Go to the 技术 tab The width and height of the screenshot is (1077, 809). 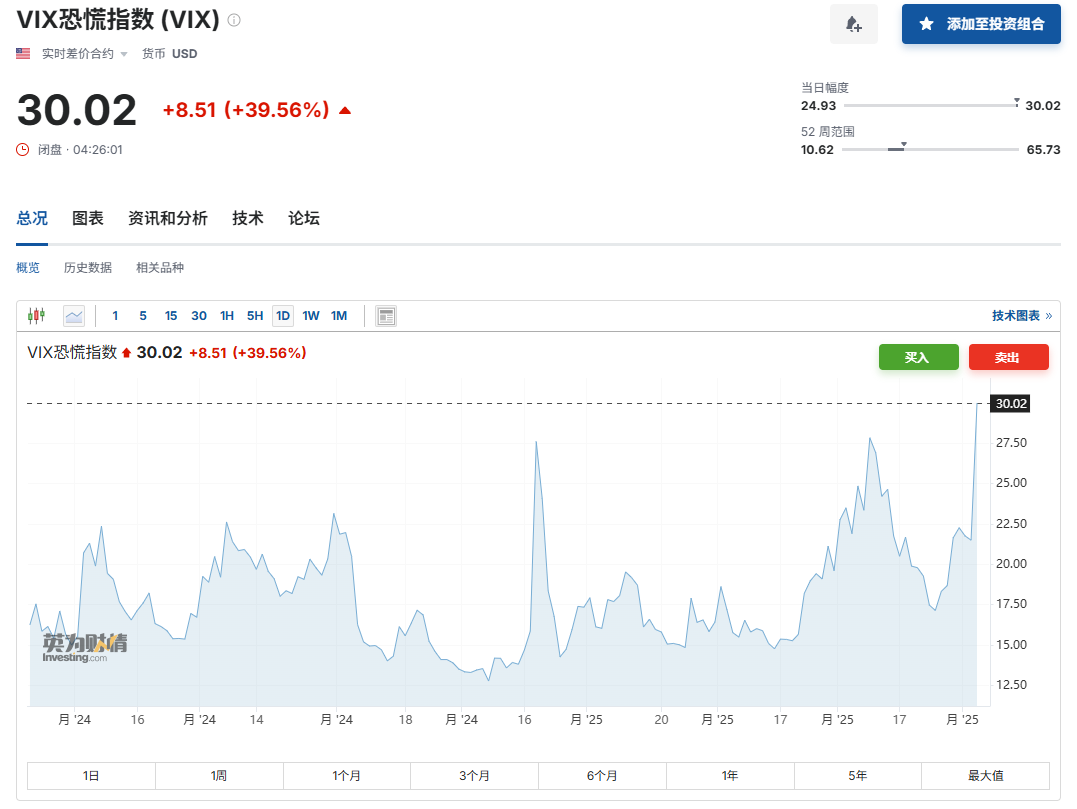click(x=248, y=218)
